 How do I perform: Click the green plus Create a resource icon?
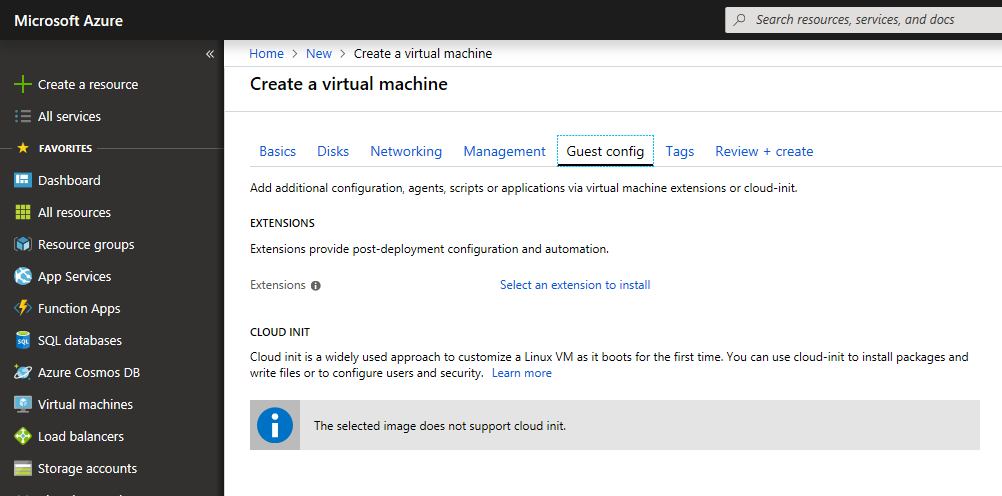pos(23,84)
